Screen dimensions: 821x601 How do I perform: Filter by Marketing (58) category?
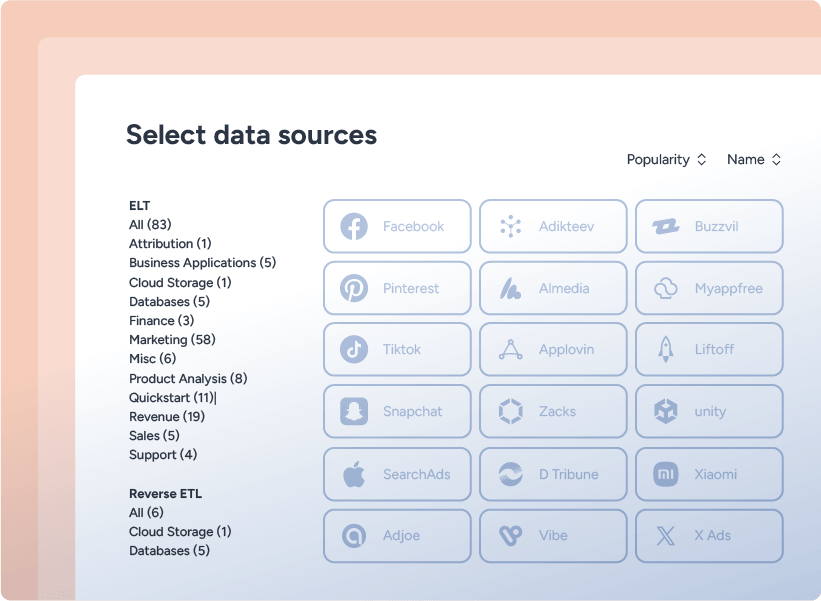[x=172, y=340]
